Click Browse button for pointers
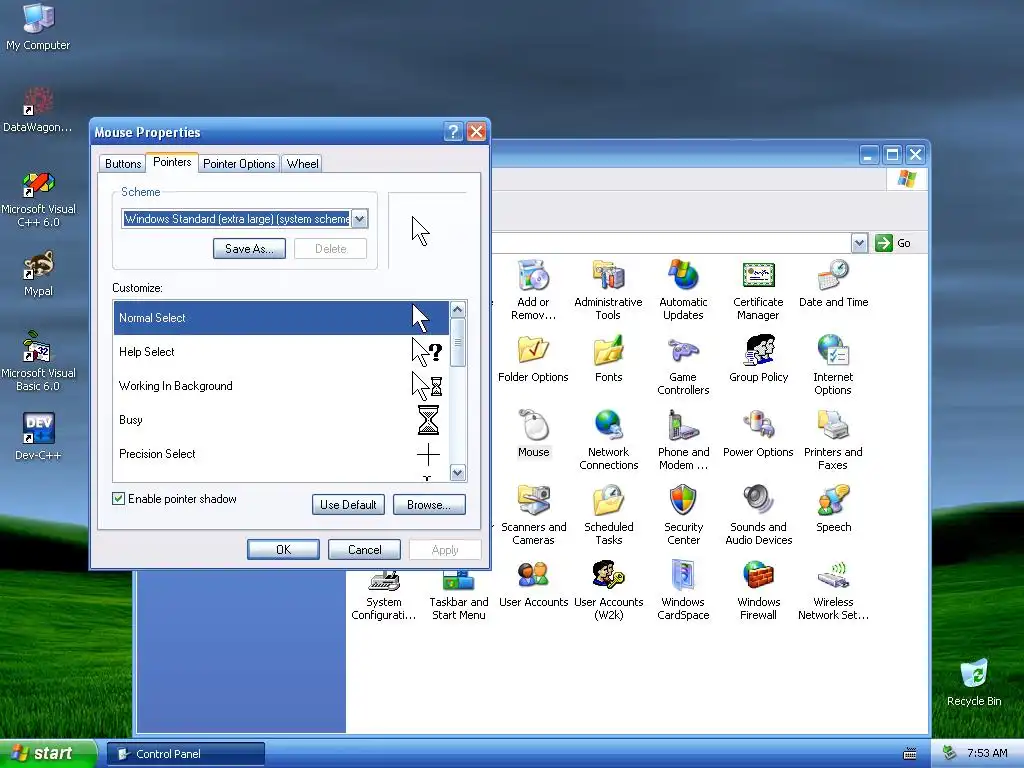The width and height of the screenshot is (1024, 768). [x=429, y=505]
